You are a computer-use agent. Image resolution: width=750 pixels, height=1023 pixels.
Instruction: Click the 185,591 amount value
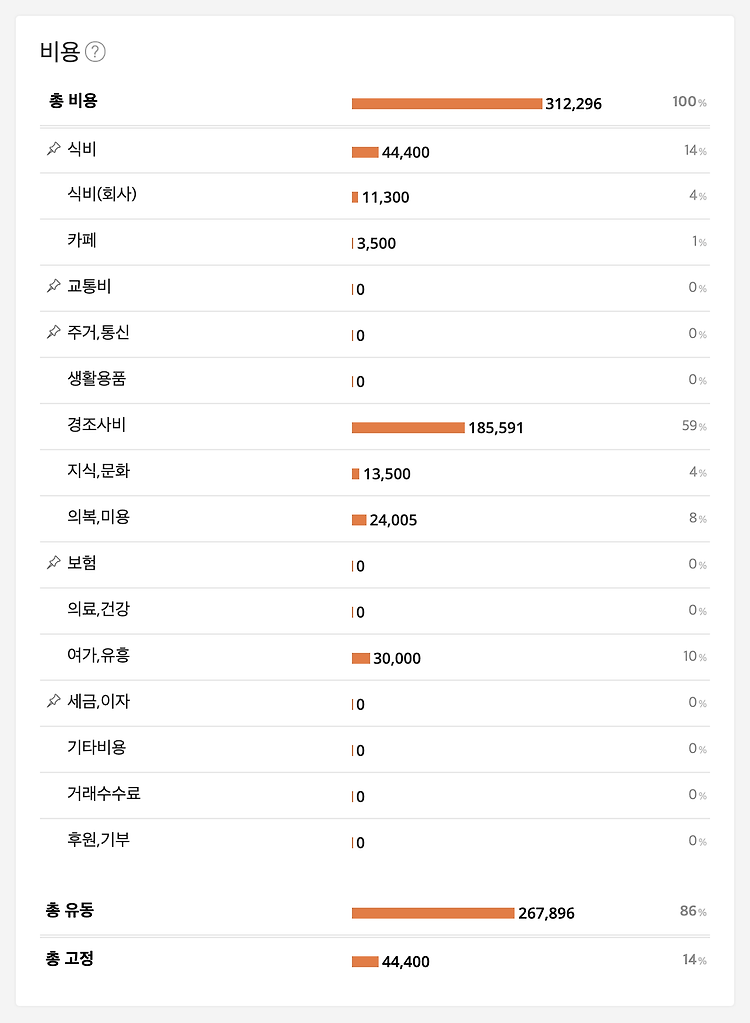(x=496, y=428)
